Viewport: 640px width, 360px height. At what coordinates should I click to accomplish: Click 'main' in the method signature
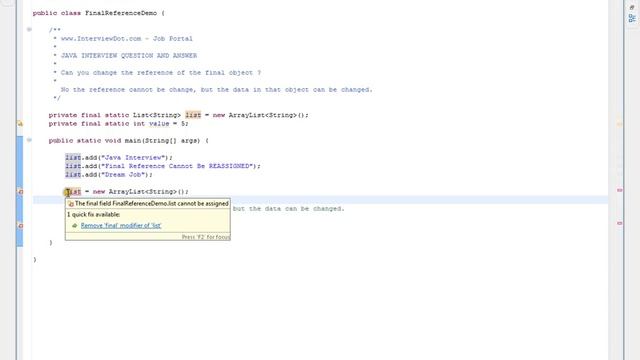coord(133,140)
